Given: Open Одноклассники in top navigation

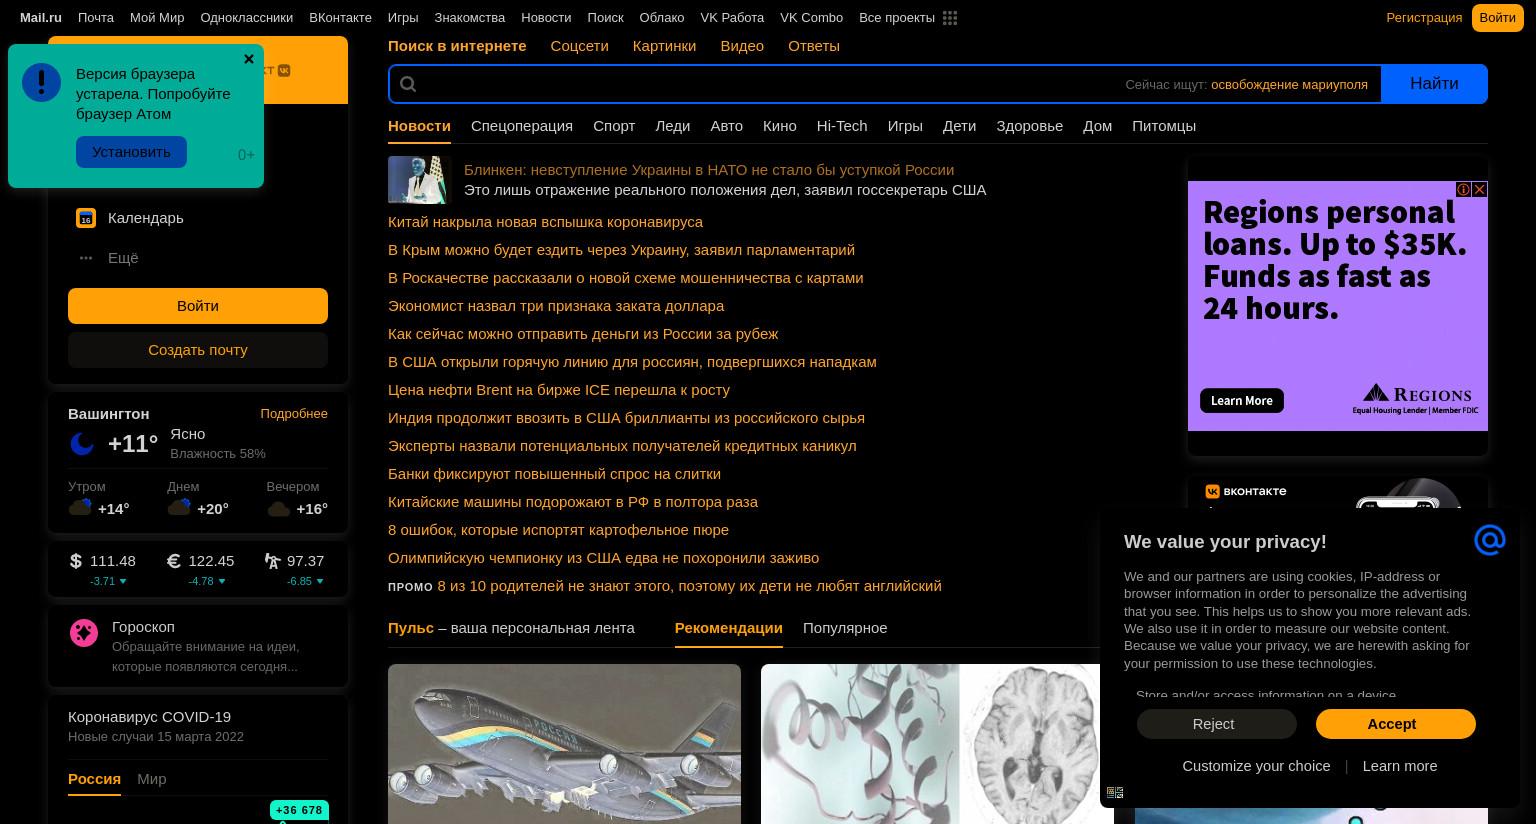Looking at the screenshot, I should [x=246, y=18].
